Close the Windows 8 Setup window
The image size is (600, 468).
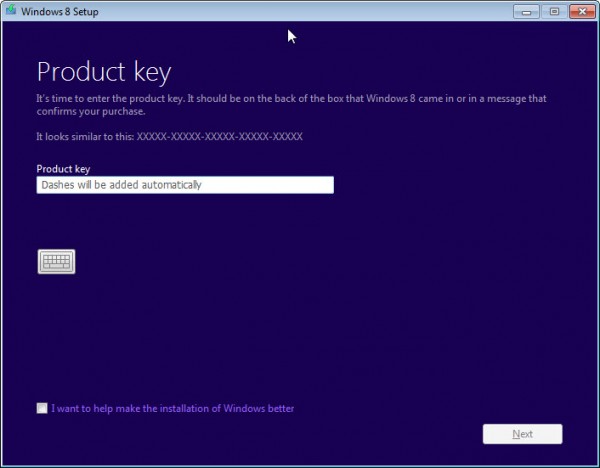[x=582, y=12]
